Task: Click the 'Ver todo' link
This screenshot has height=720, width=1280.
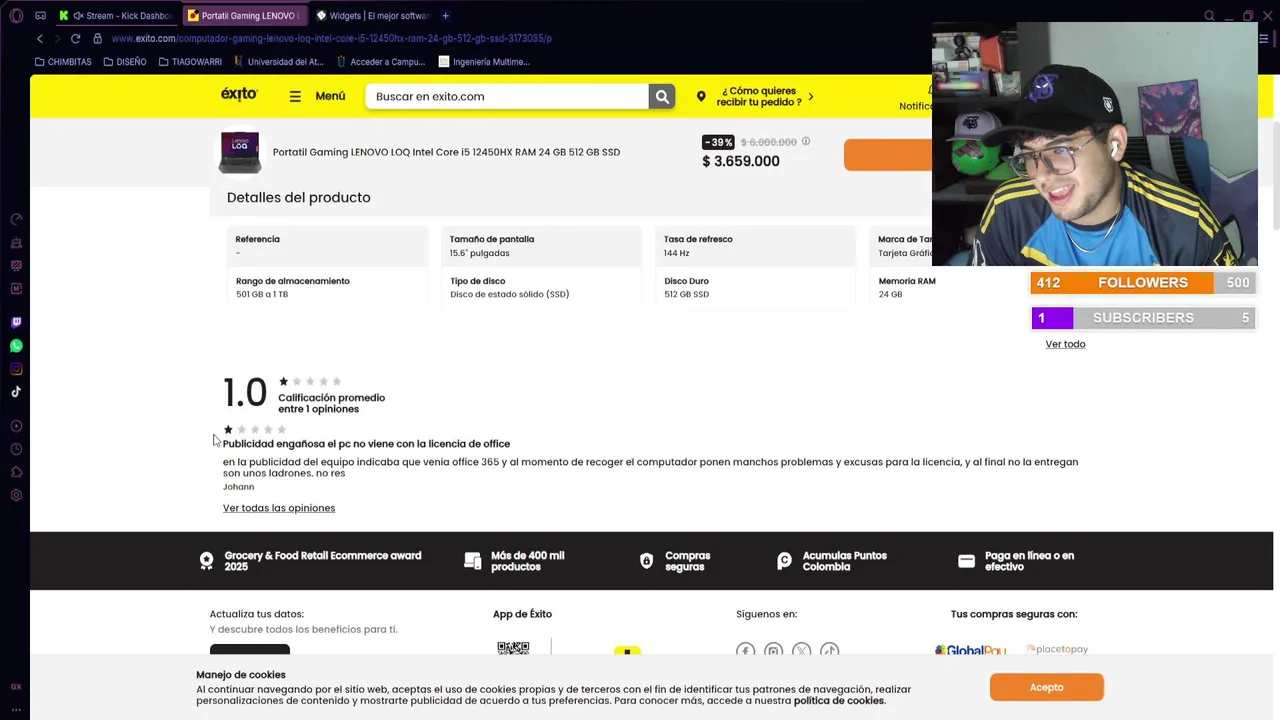Action: (1065, 344)
